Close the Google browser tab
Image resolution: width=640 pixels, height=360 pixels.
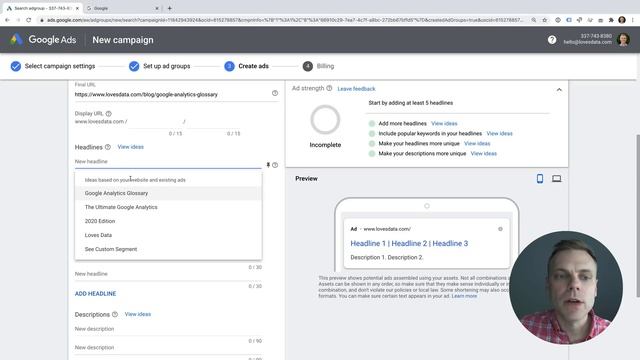157,8
